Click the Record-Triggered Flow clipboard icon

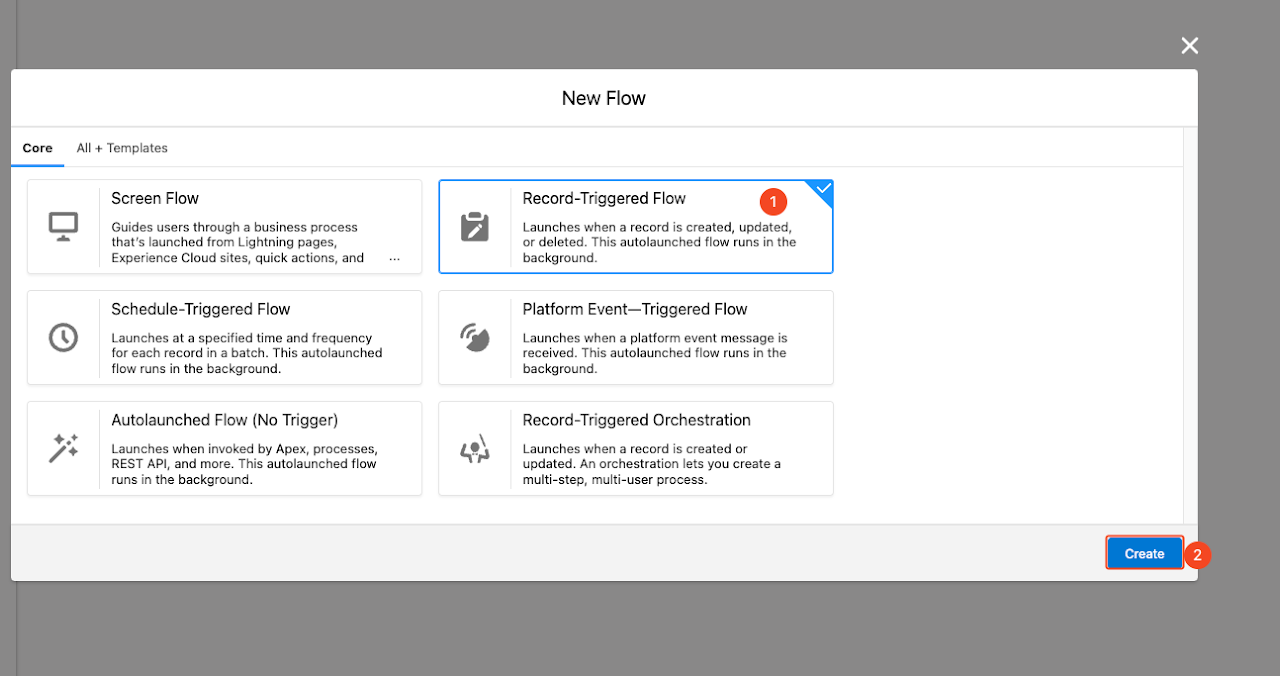tap(474, 227)
